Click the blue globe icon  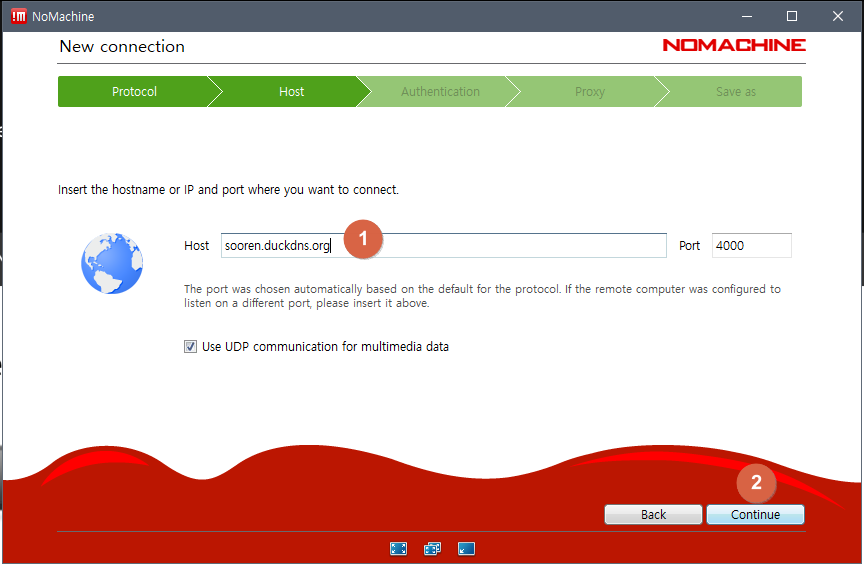112,263
